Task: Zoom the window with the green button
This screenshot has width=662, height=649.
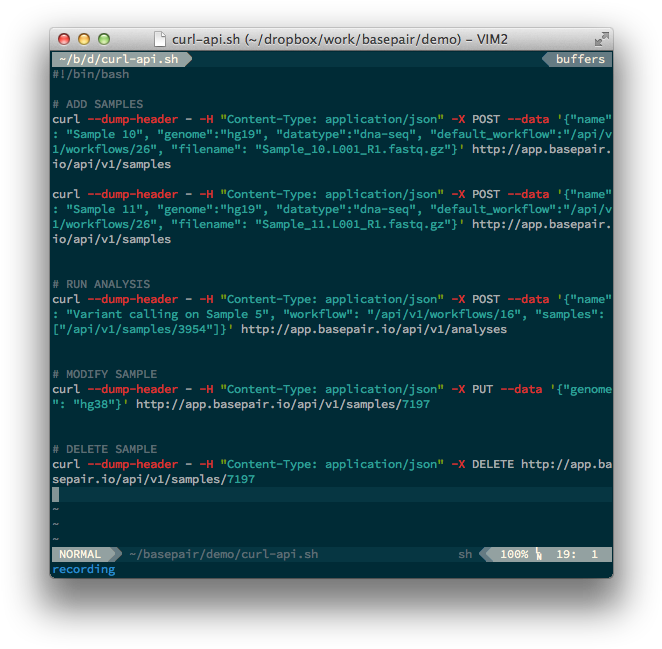Action: tap(104, 39)
